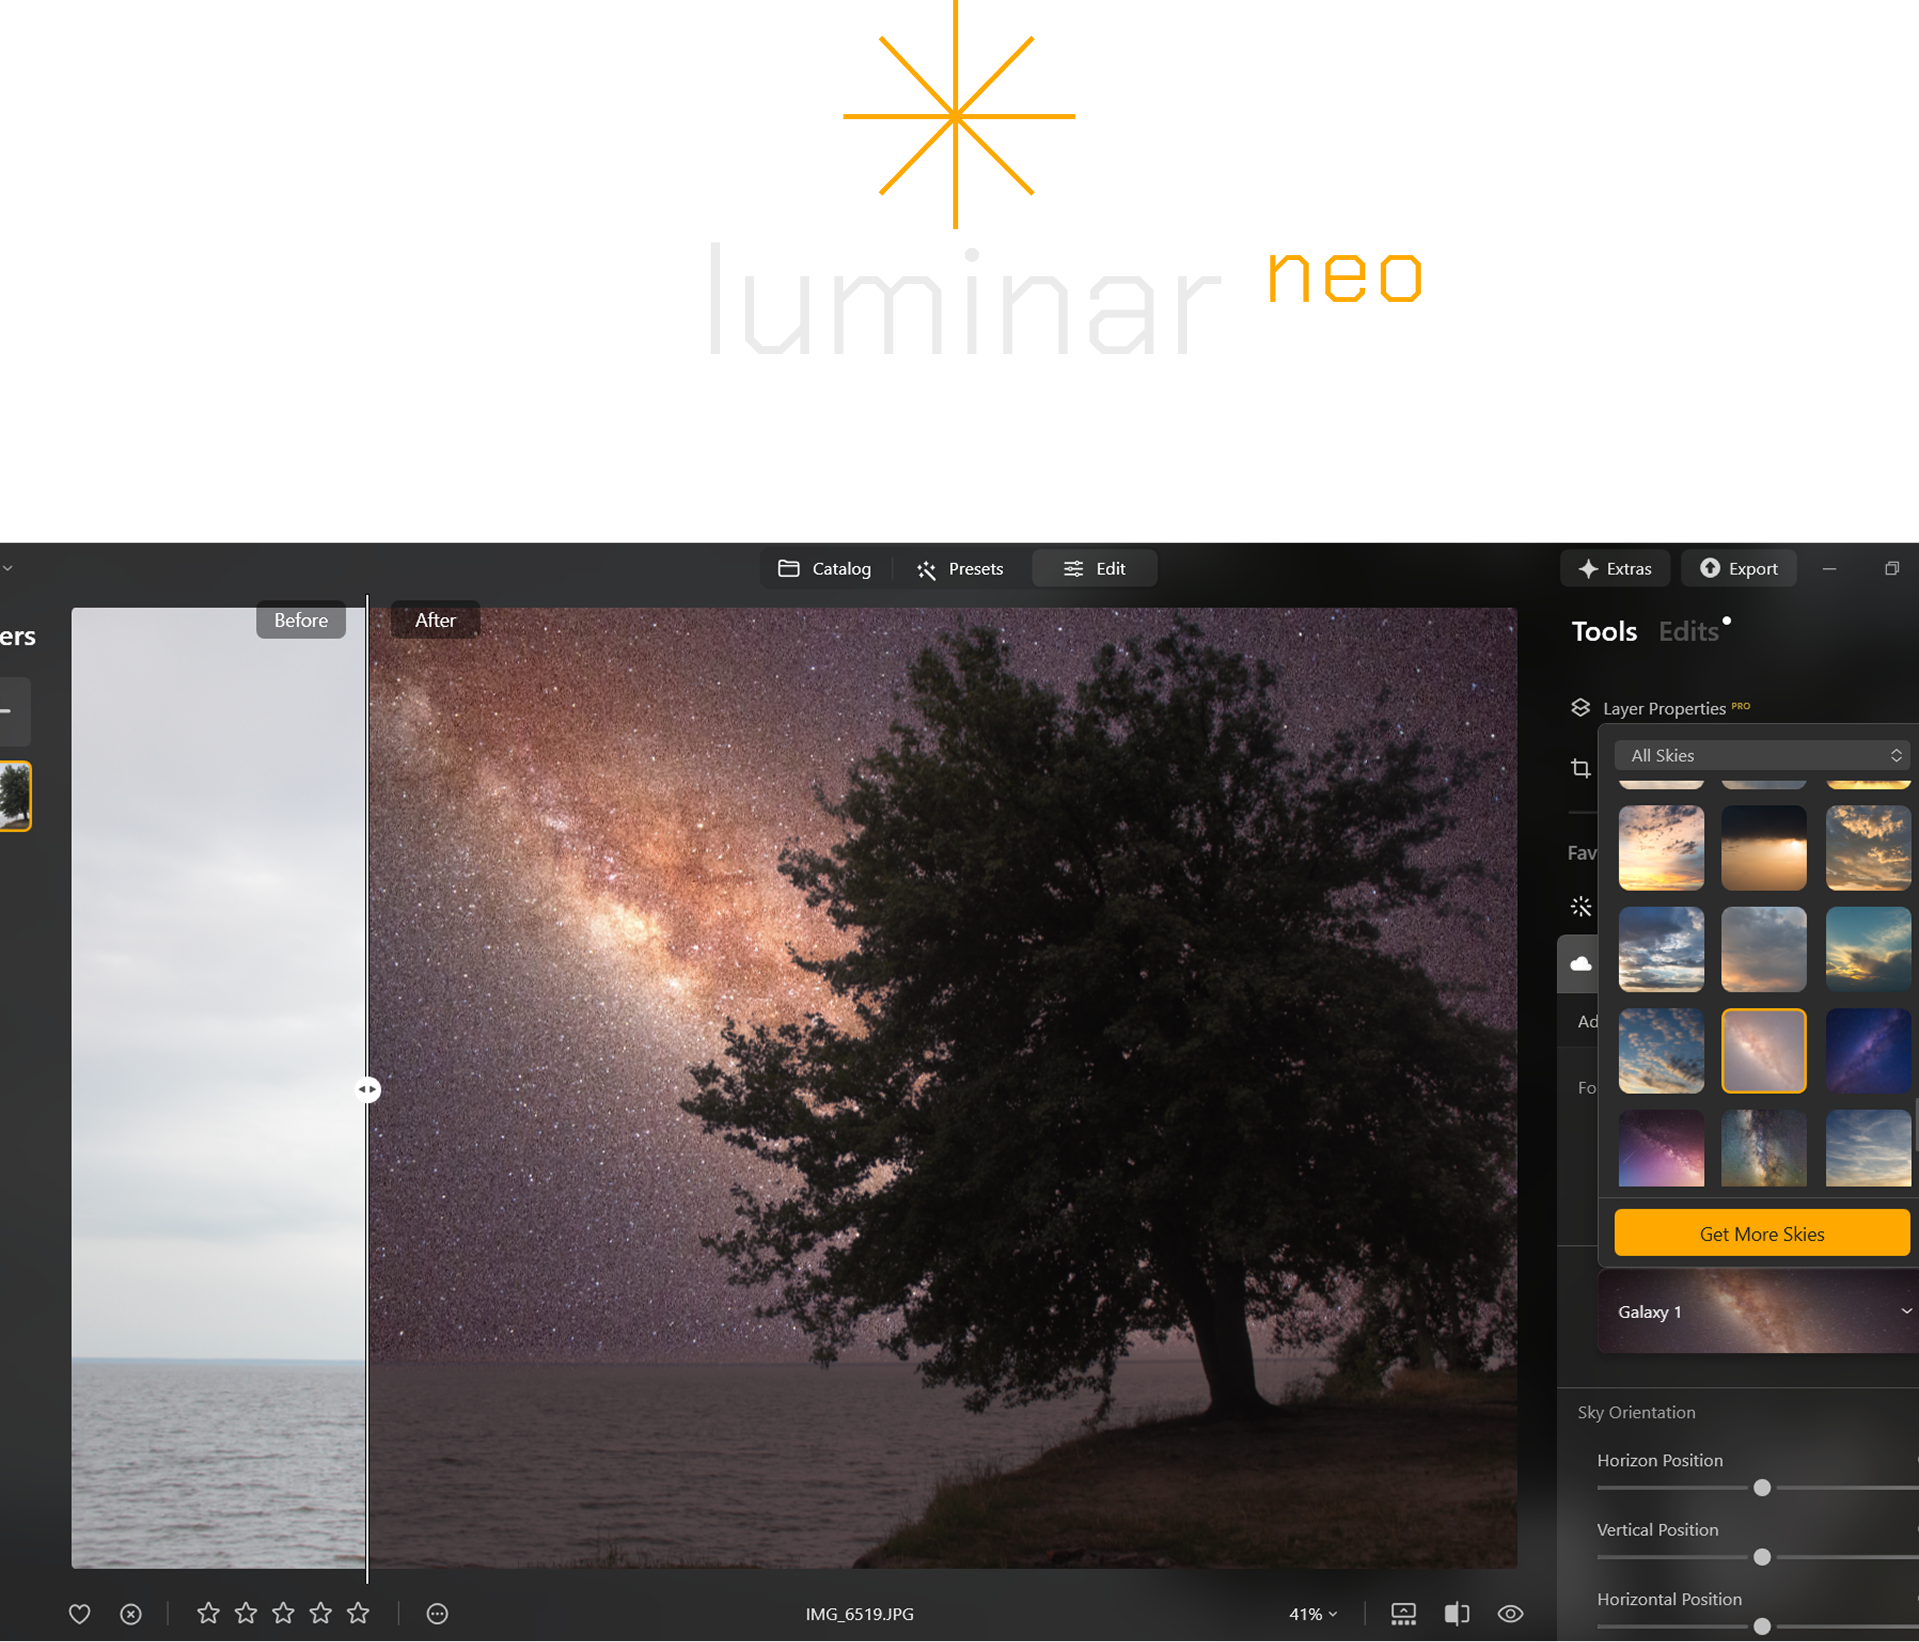The image size is (1919, 1642).
Task: Reject the photo with the X icon
Action: pyautogui.click(x=131, y=1614)
